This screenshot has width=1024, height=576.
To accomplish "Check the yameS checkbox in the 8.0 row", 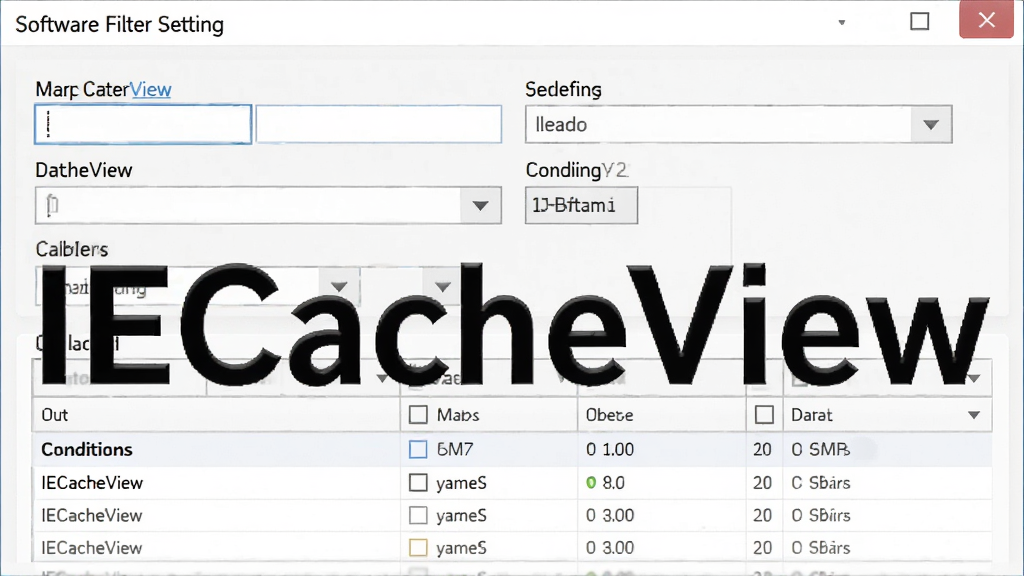I will [x=418, y=483].
